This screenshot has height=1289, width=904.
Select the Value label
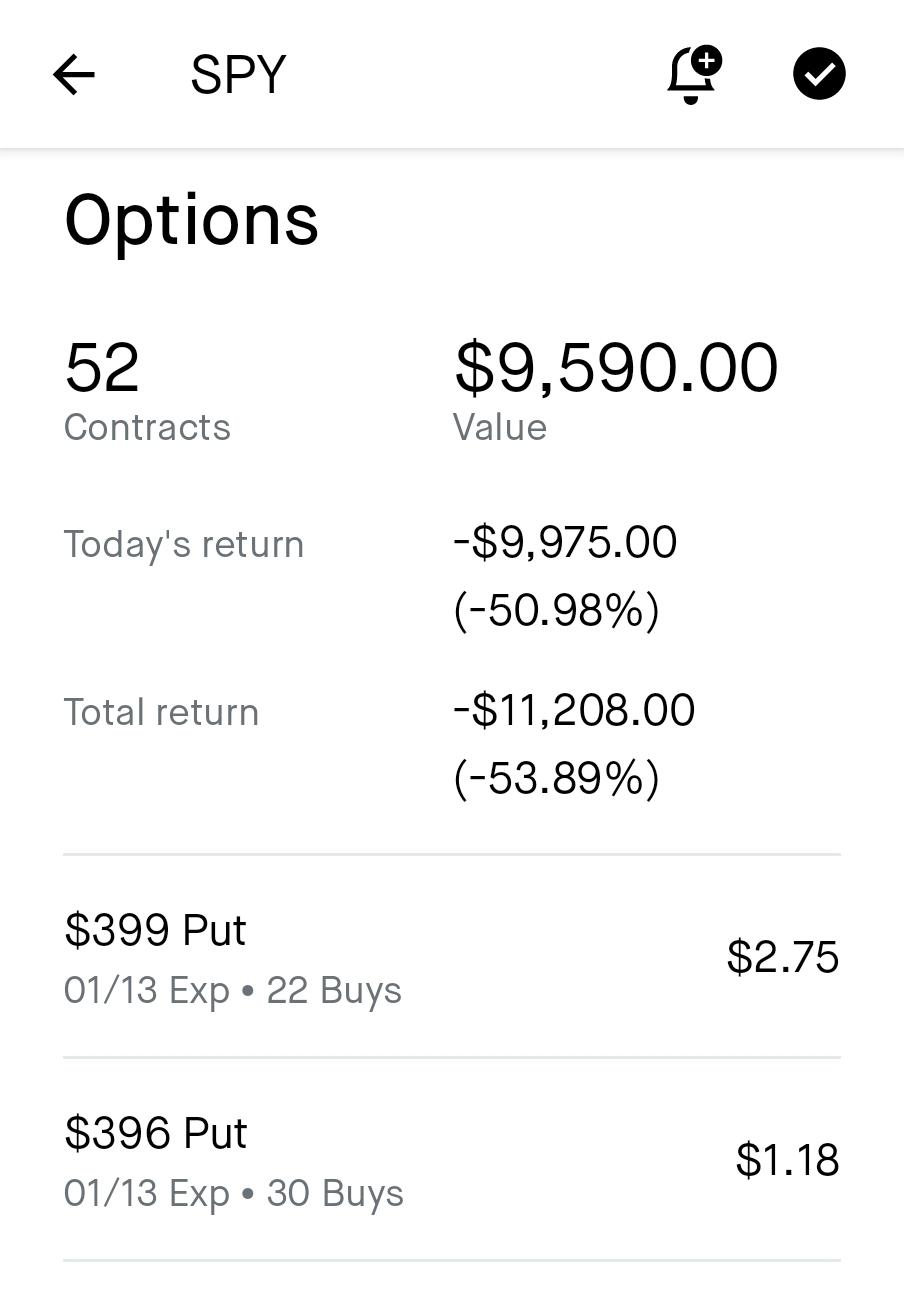pos(500,428)
